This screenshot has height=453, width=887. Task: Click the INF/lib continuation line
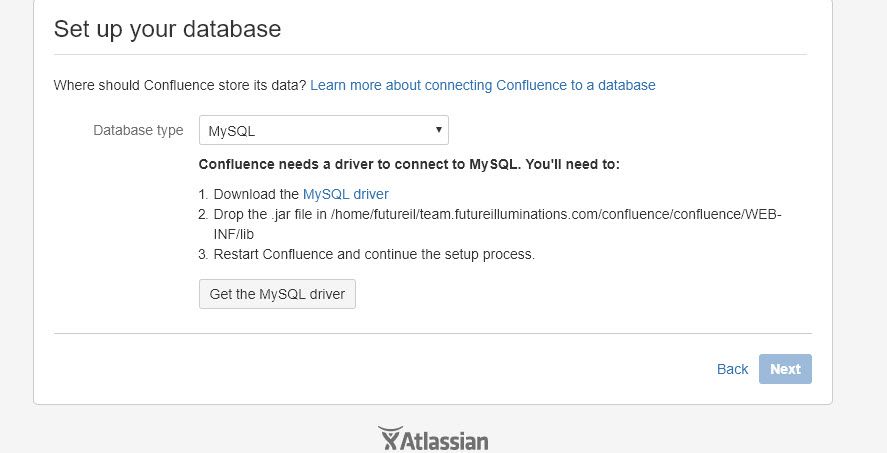(234, 234)
